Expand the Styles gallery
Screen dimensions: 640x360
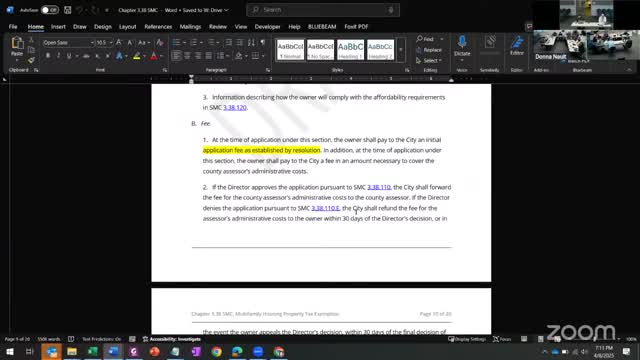tap(401, 50)
